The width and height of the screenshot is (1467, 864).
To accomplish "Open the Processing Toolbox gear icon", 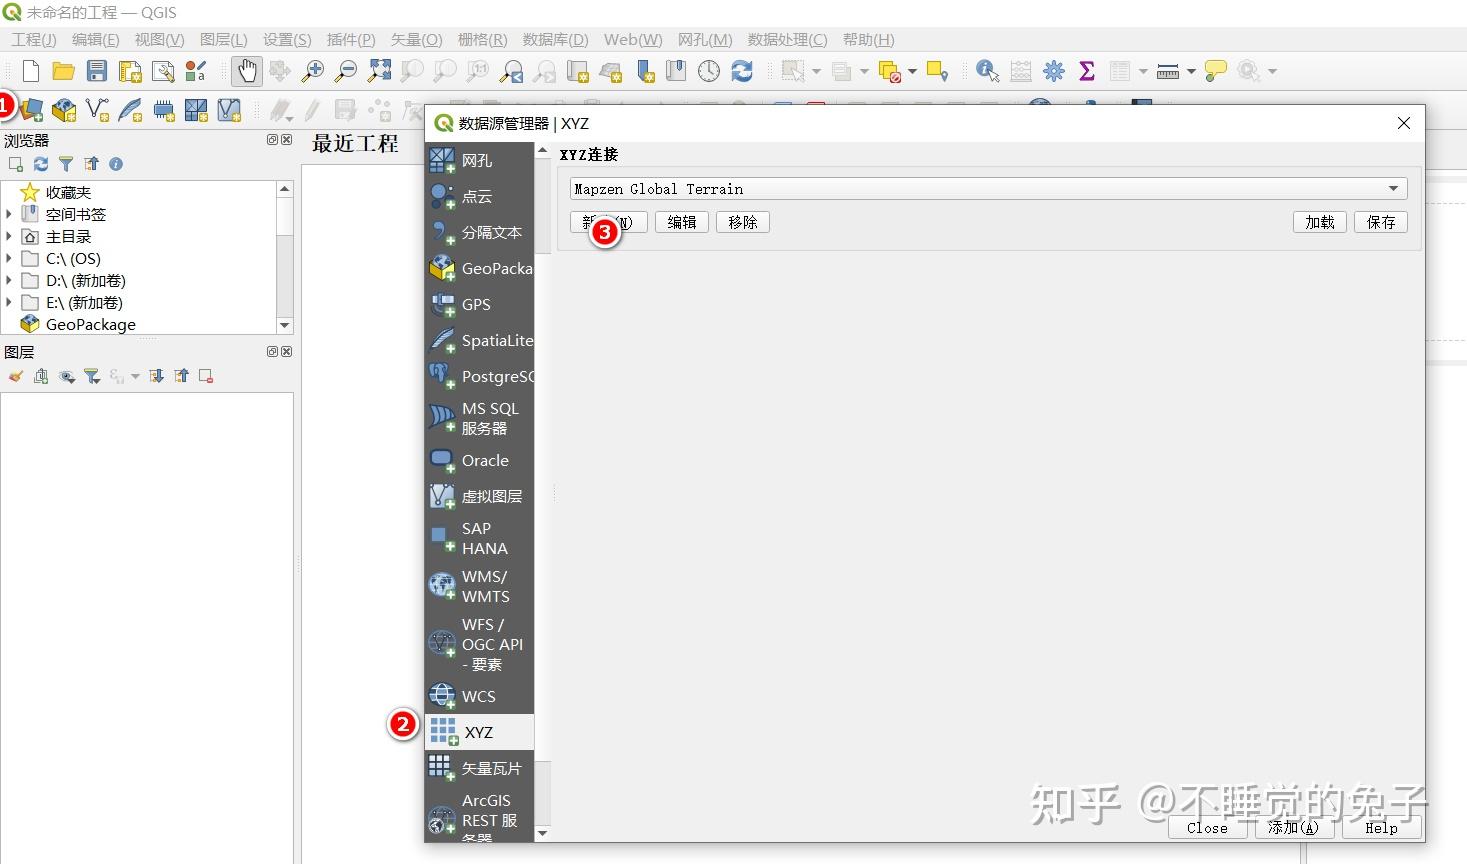I will tap(1054, 71).
